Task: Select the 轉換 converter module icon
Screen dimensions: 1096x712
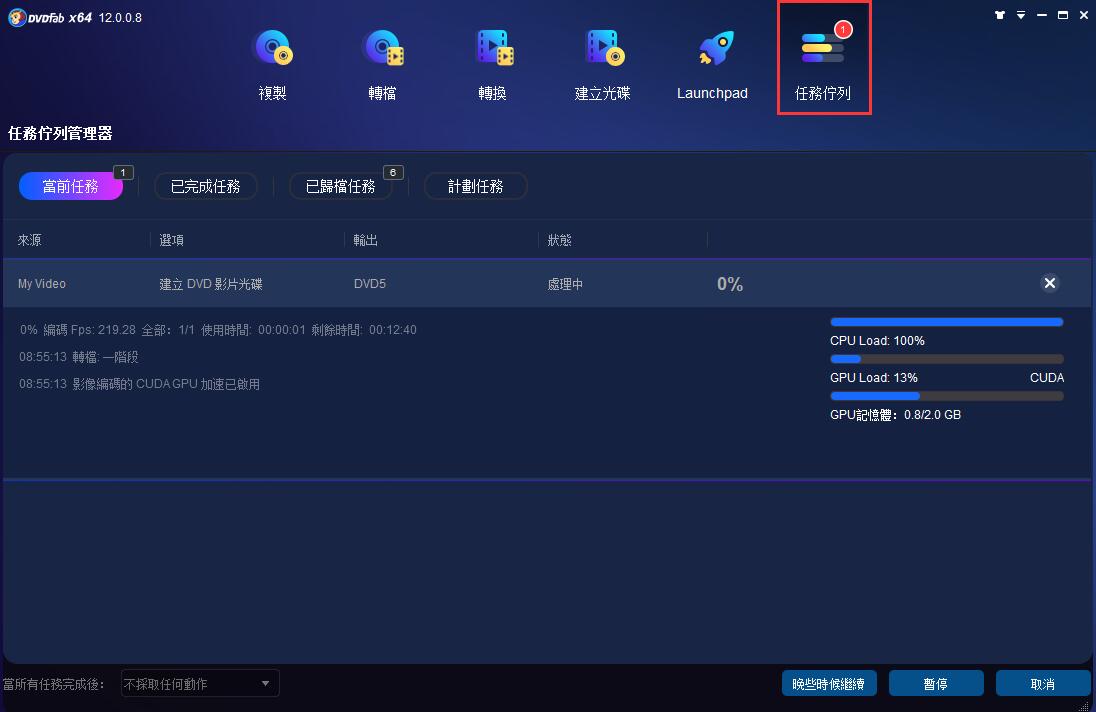Action: [493, 49]
